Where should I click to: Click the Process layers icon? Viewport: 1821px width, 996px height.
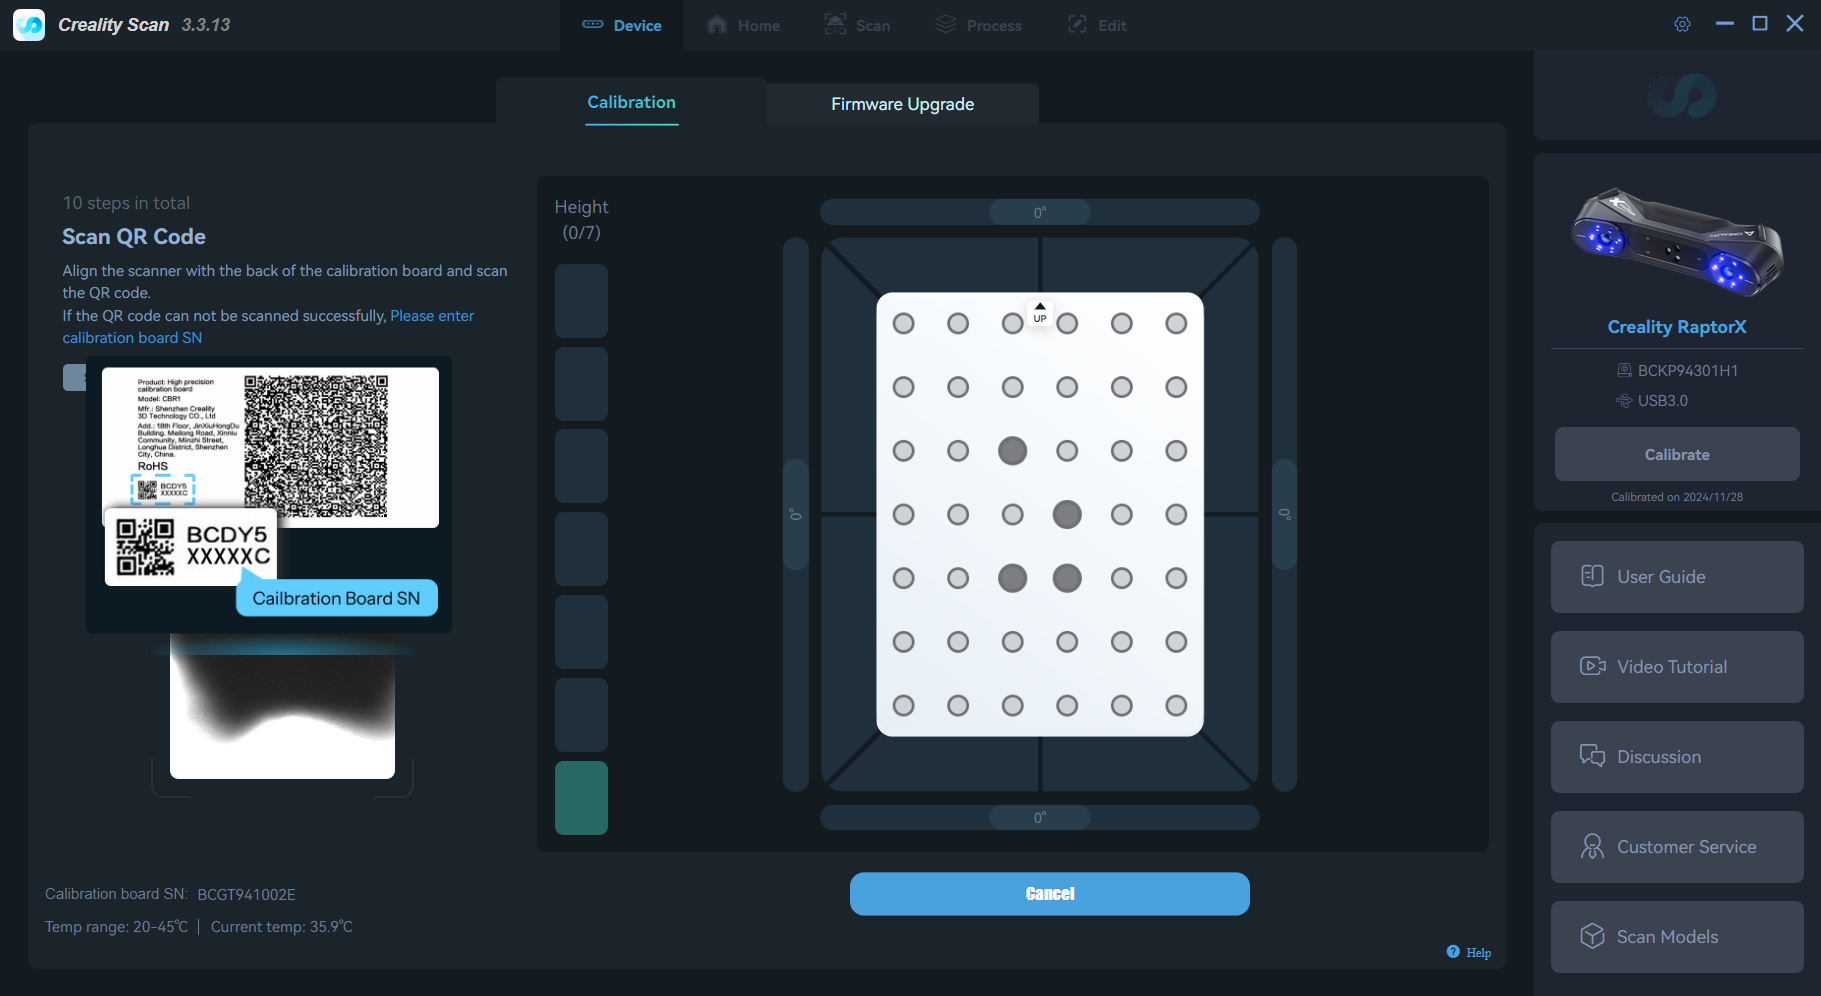tap(946, 25)
